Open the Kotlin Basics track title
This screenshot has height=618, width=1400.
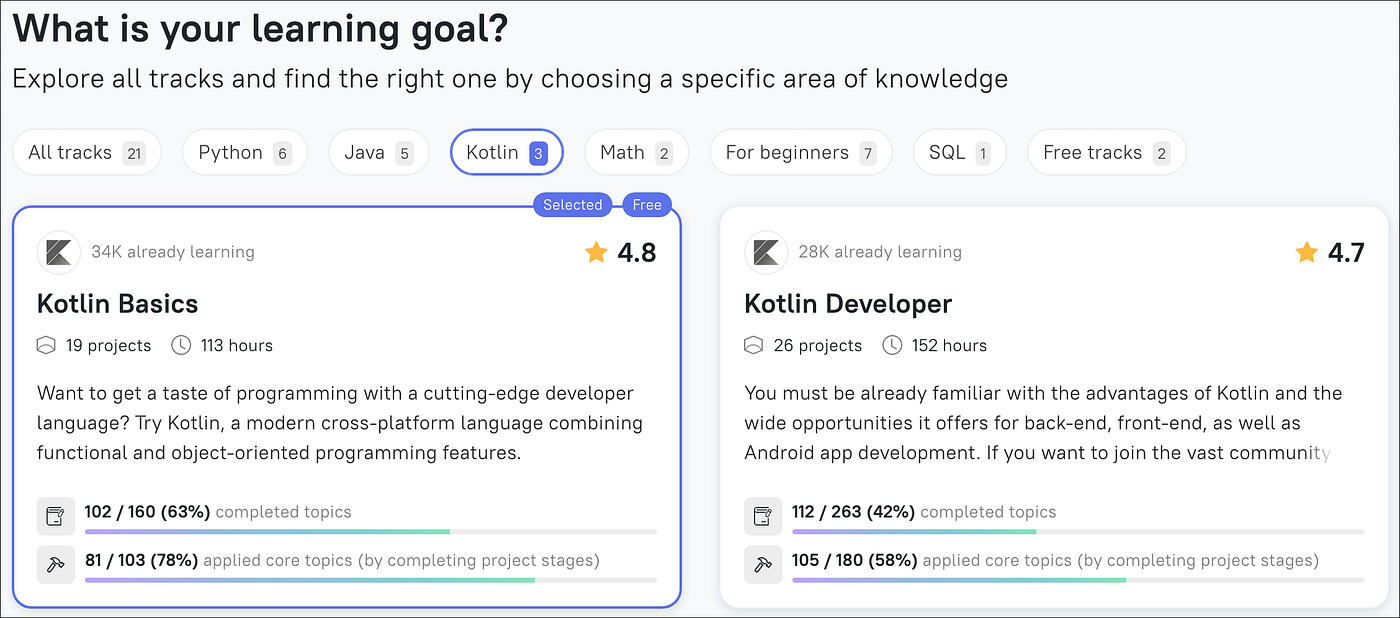tap(118, 304)
